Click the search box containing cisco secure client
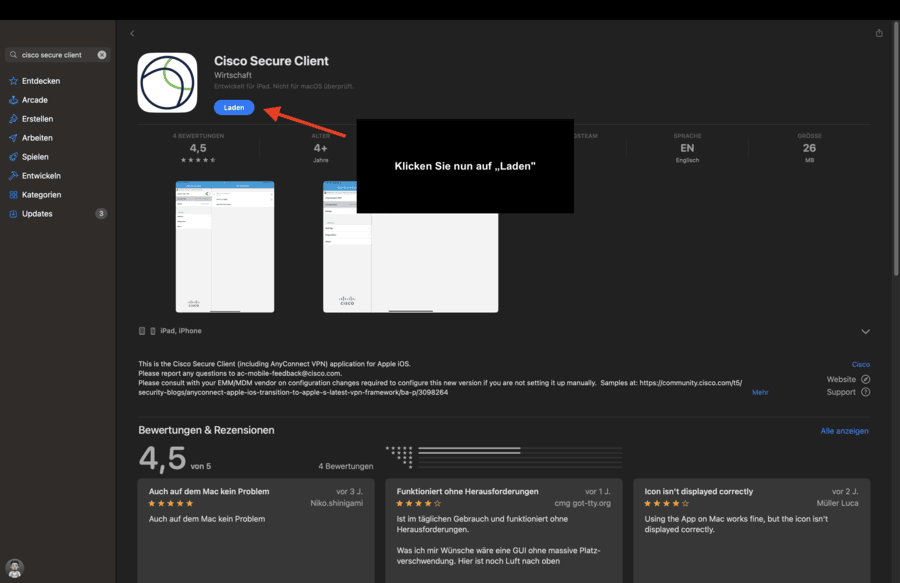The image size is (900, 583). click(57, 55)
